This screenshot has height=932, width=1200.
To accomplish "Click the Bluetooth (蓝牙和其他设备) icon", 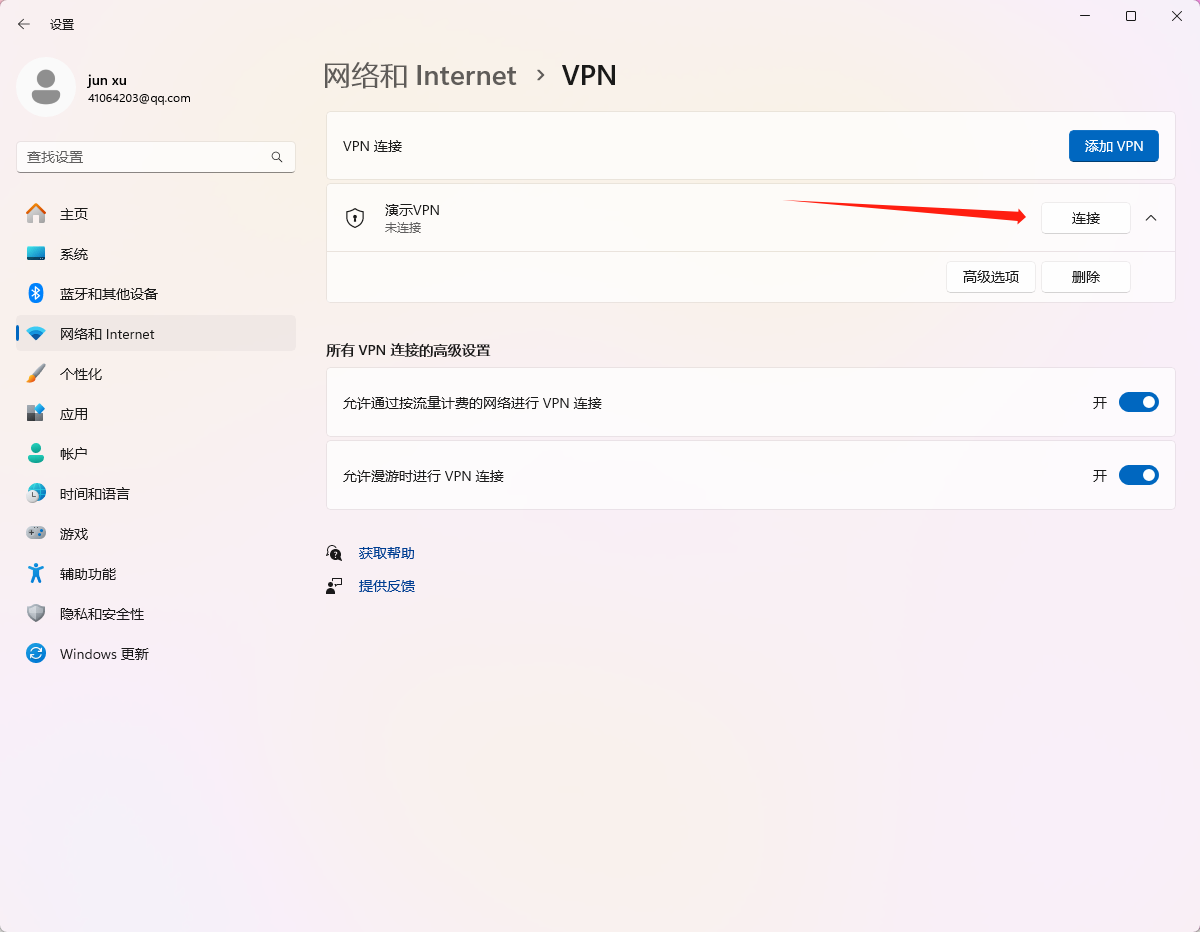I will pyautogui.click(x=36, y=294).
